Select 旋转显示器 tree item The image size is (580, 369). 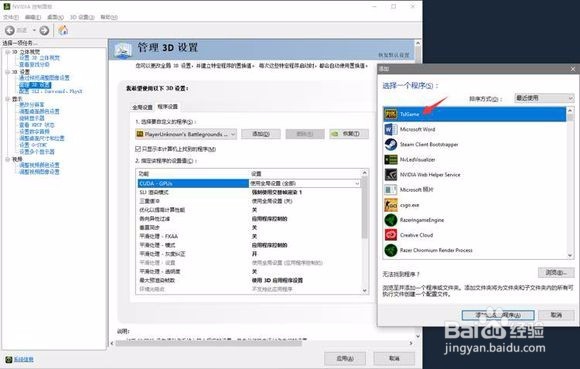32,118
